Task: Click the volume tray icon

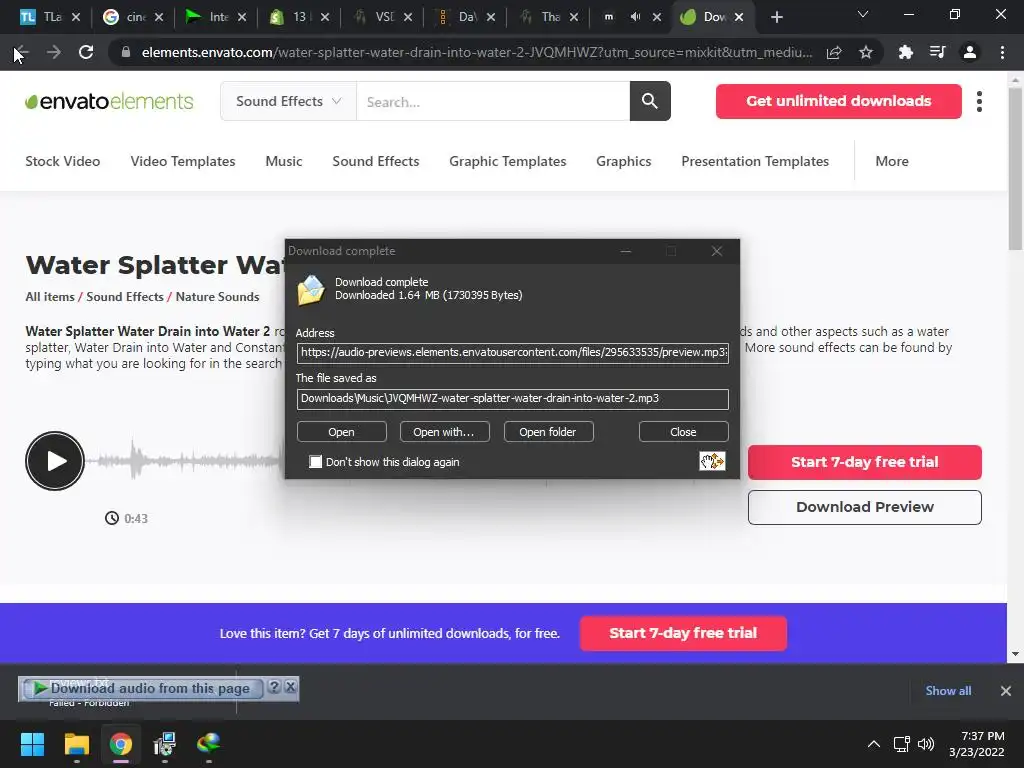Action: (x=926, y=744)
